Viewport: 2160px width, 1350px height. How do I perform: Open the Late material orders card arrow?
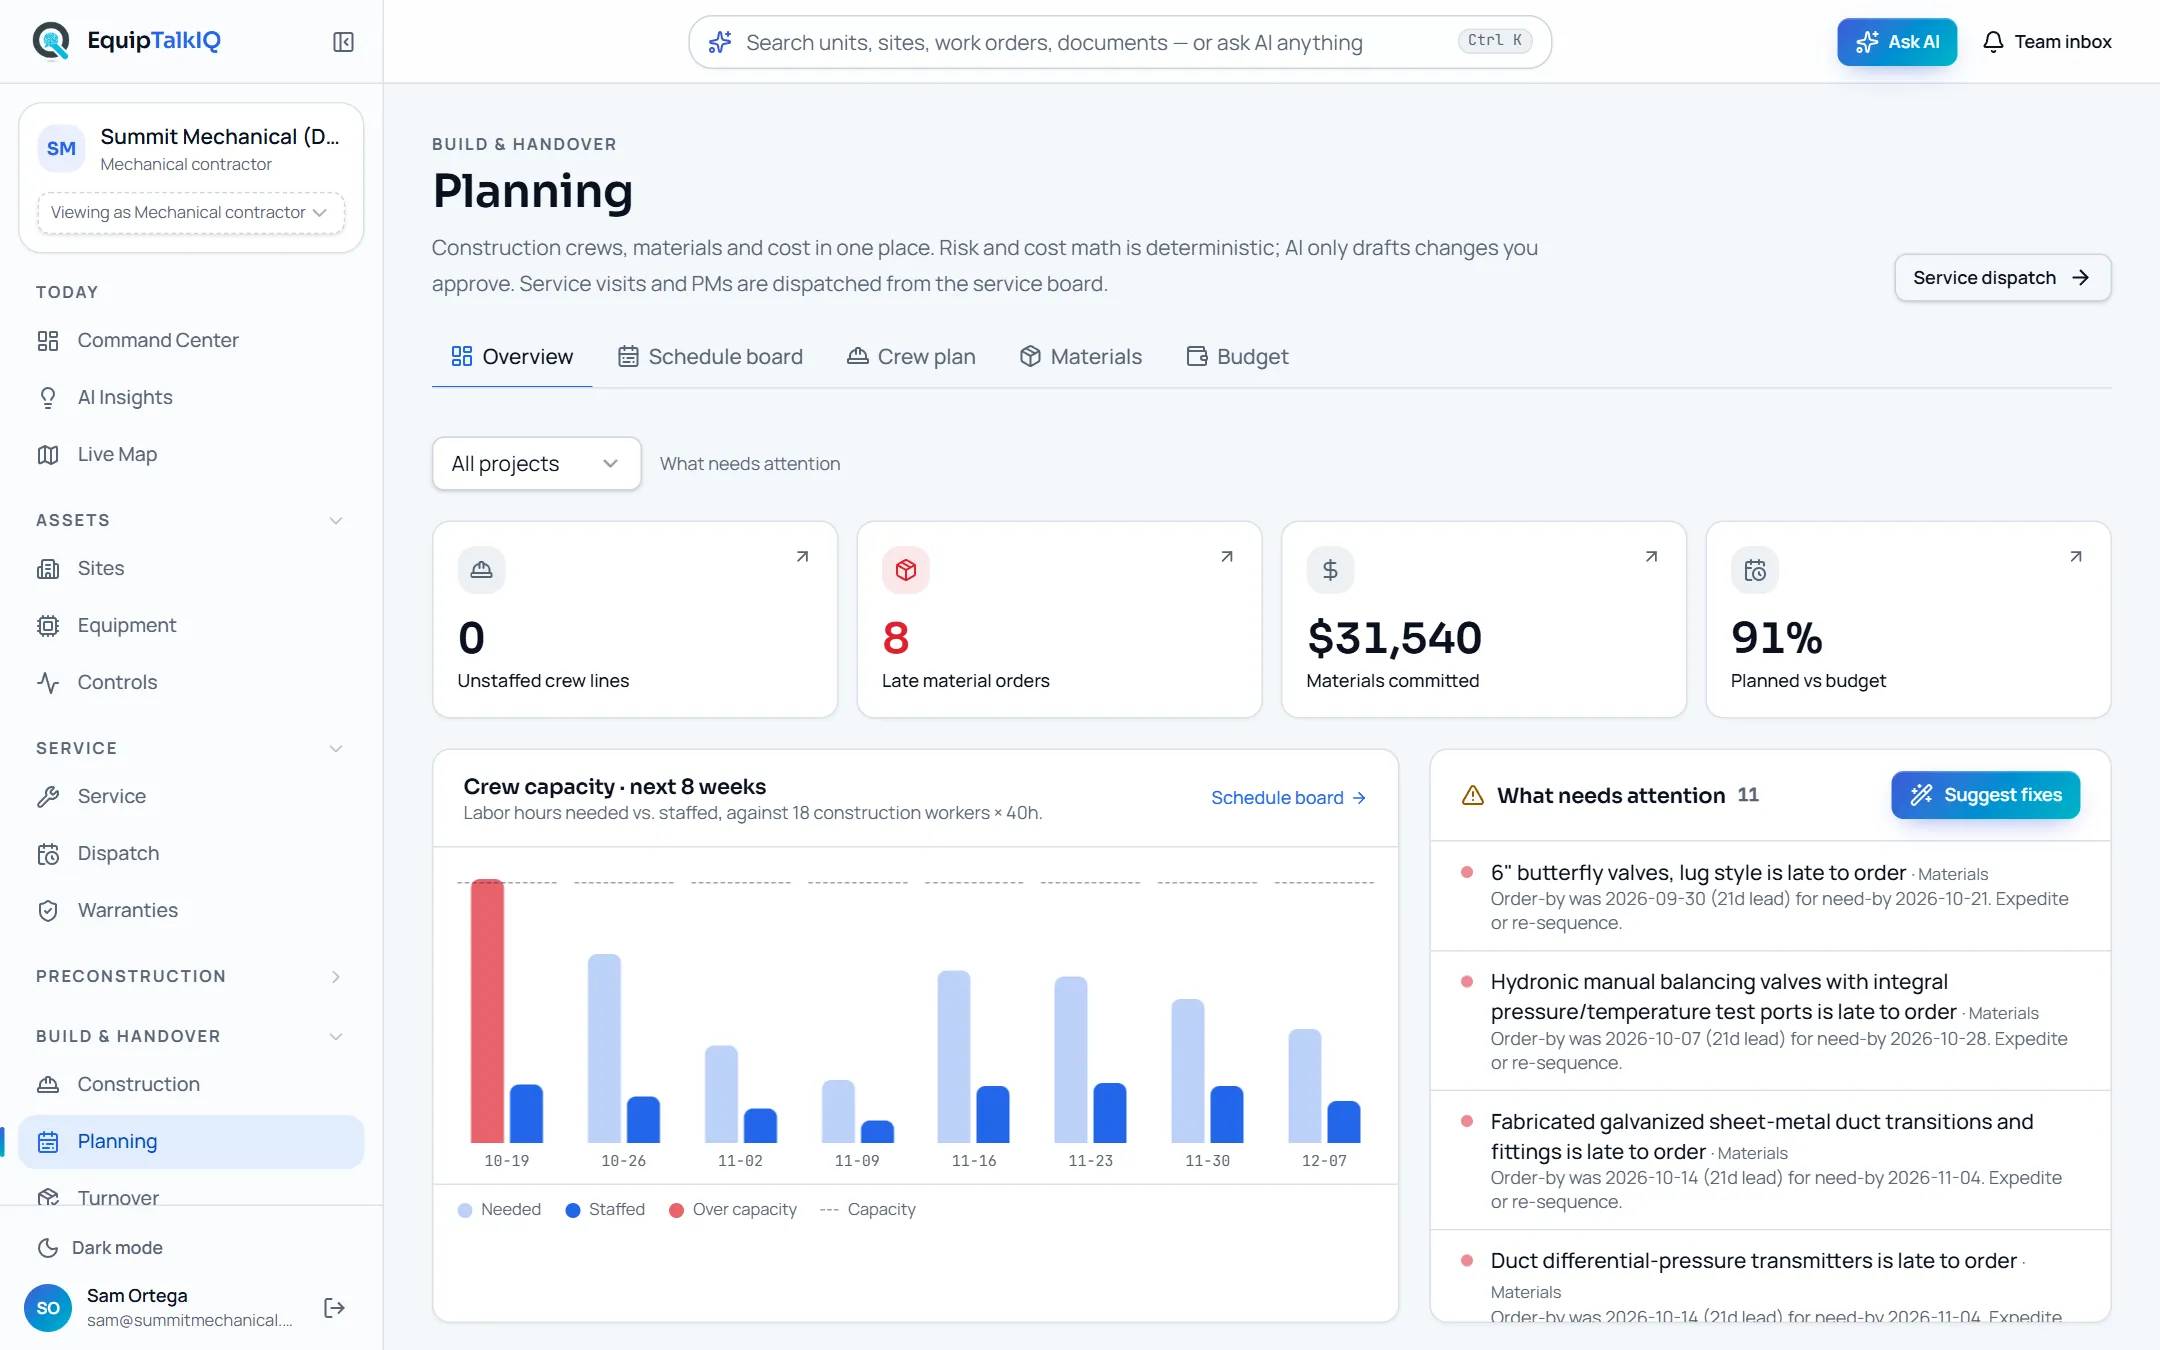(1227, 556)
